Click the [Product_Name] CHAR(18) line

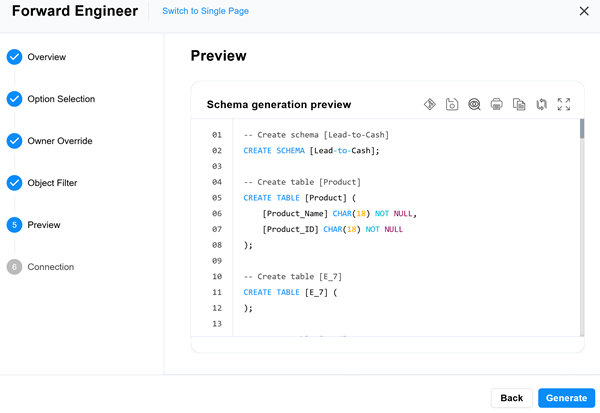[x=339, y=214]
